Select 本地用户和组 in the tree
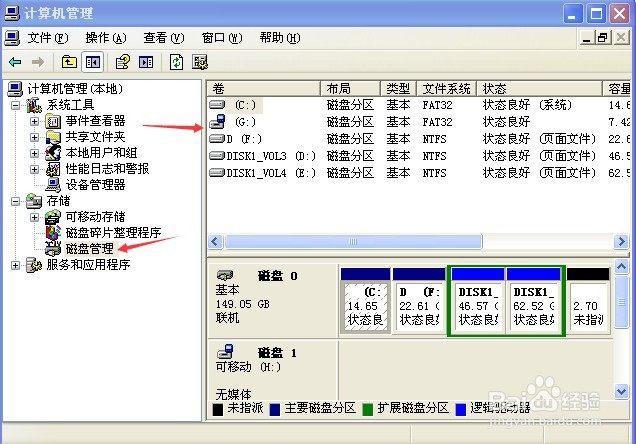This screenshot has height=444, width=636. 101,152
